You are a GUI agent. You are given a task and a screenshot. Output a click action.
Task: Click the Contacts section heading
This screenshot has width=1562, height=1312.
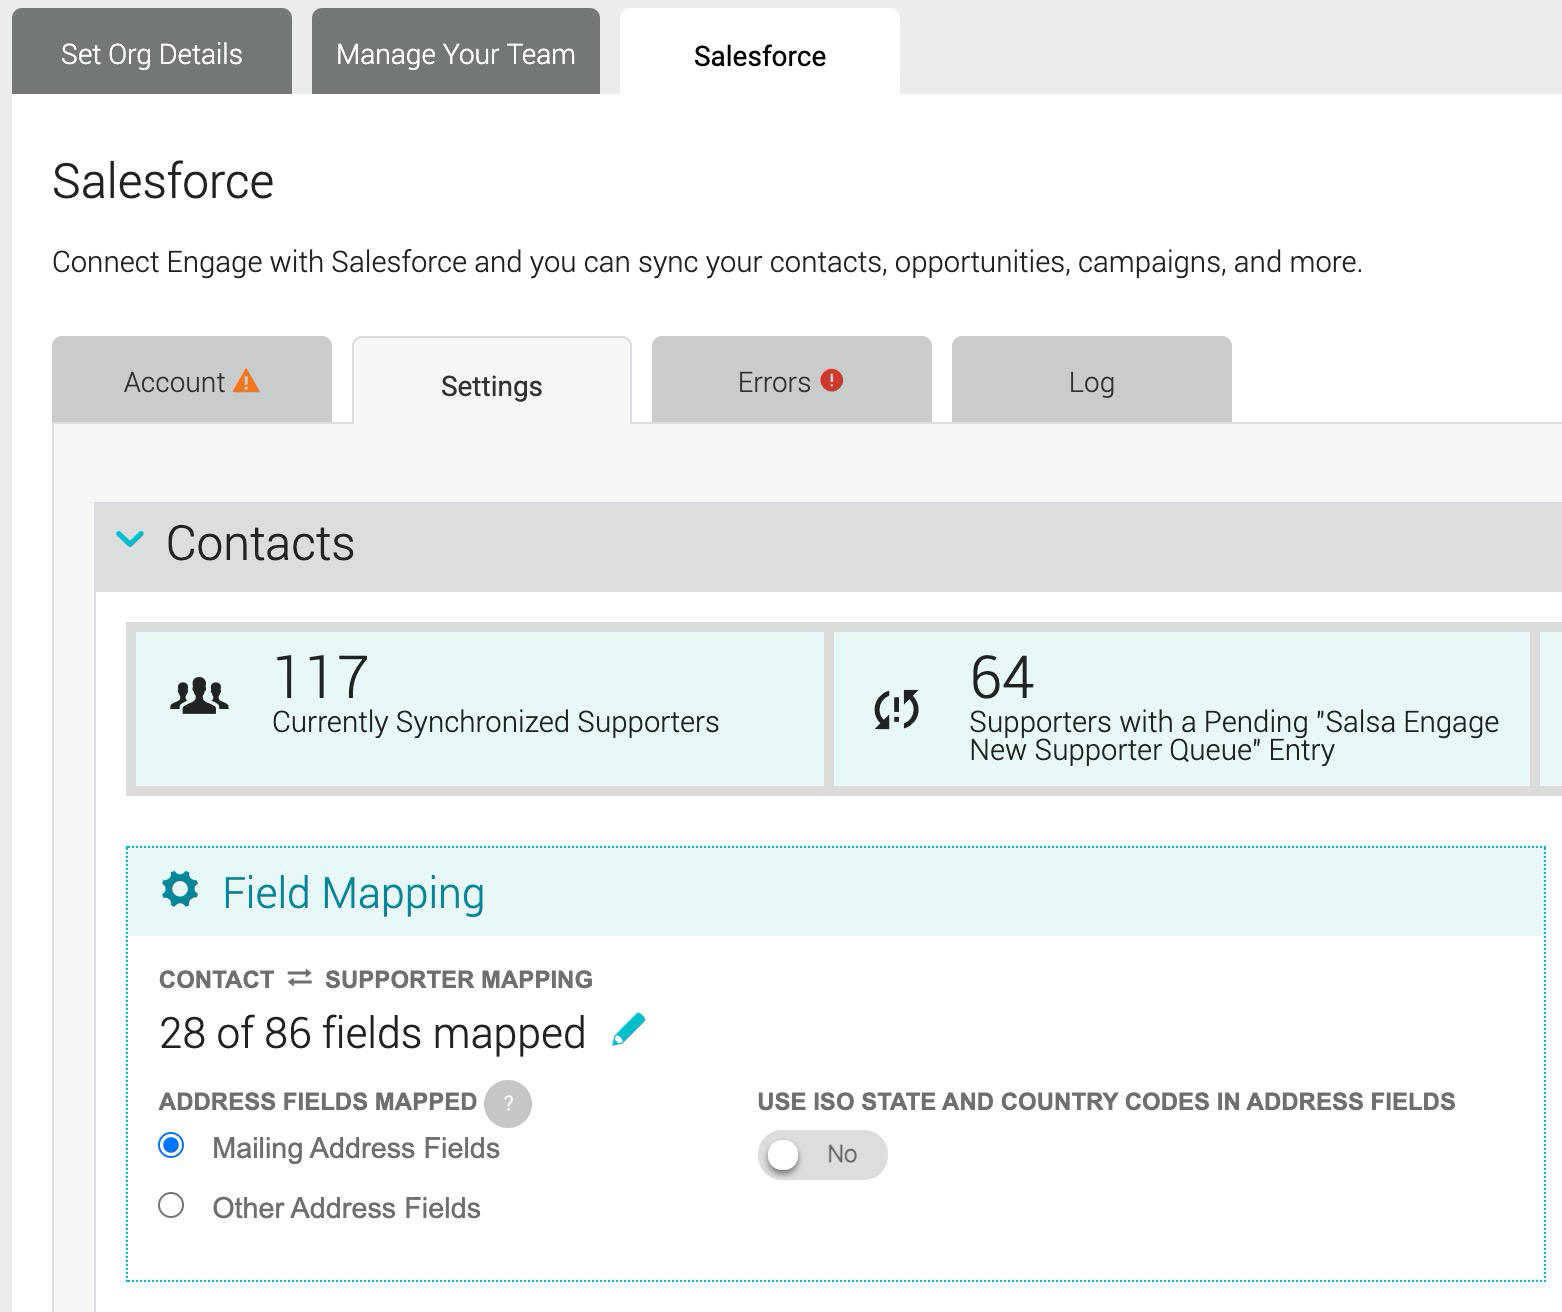click(260, 544)
